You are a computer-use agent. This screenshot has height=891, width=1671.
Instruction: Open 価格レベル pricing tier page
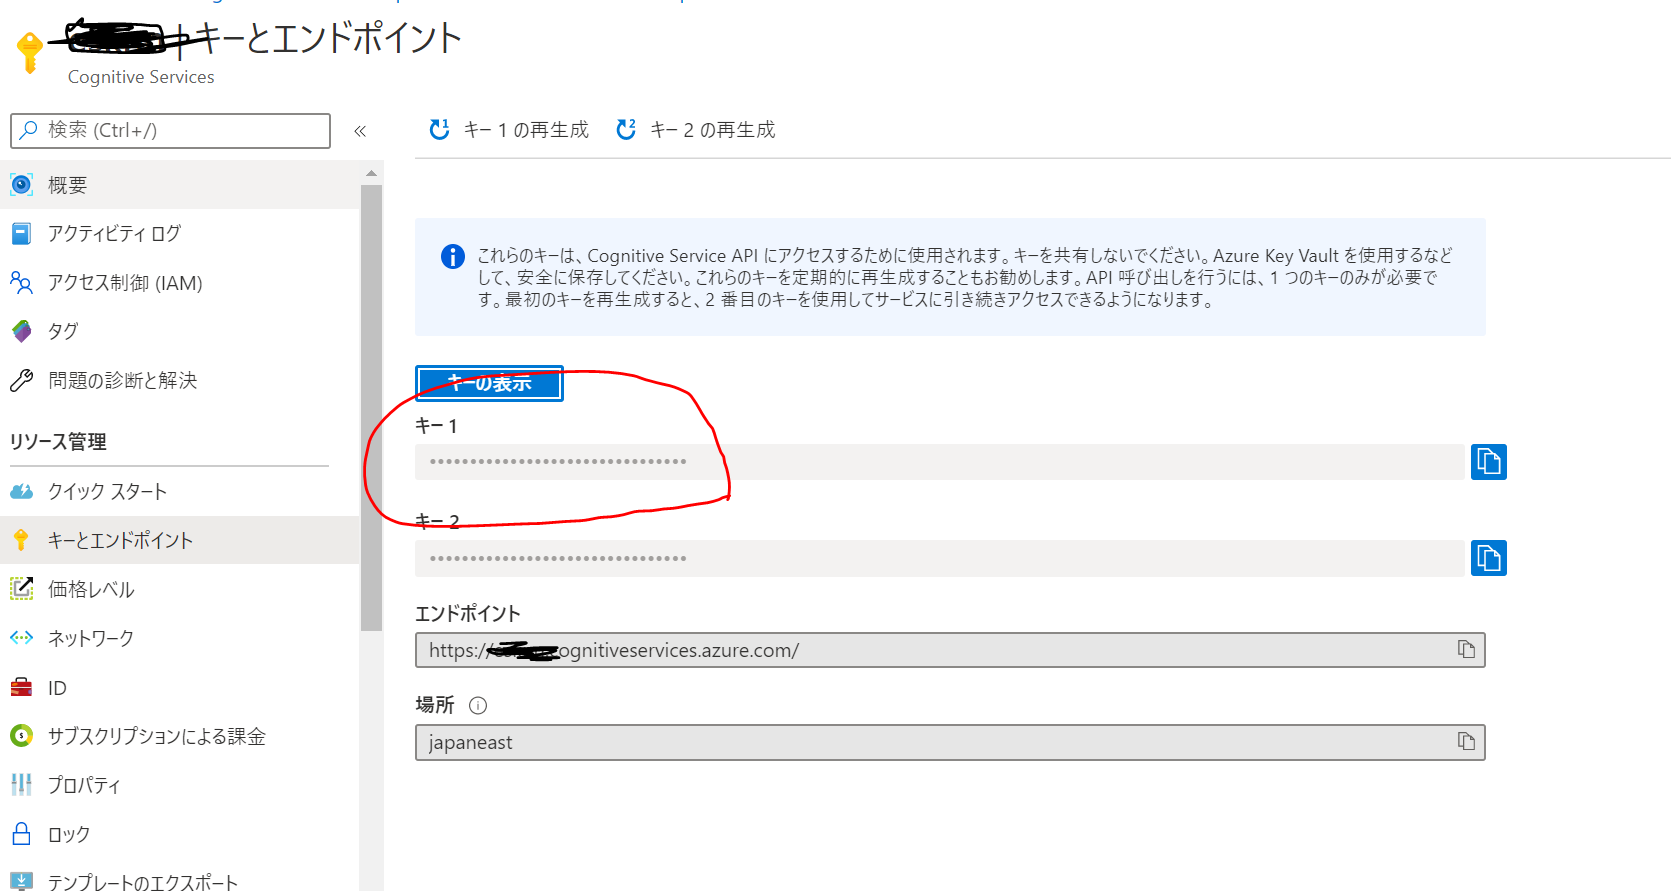coord(91,589)
